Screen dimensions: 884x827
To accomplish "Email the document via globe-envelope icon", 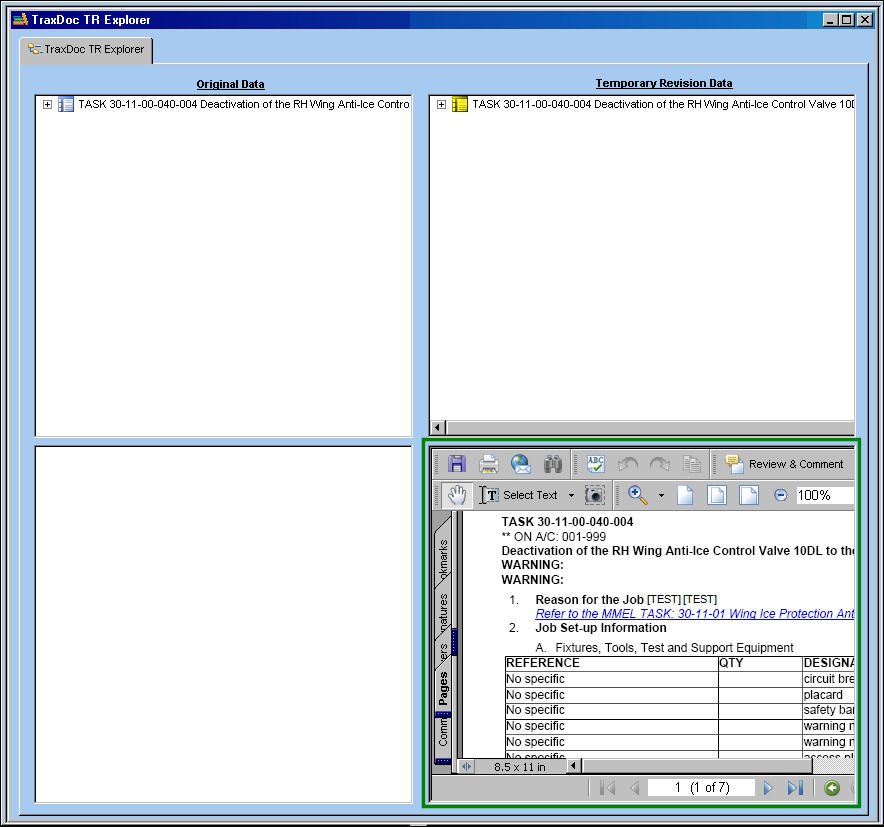I will (x=520, y=464).
